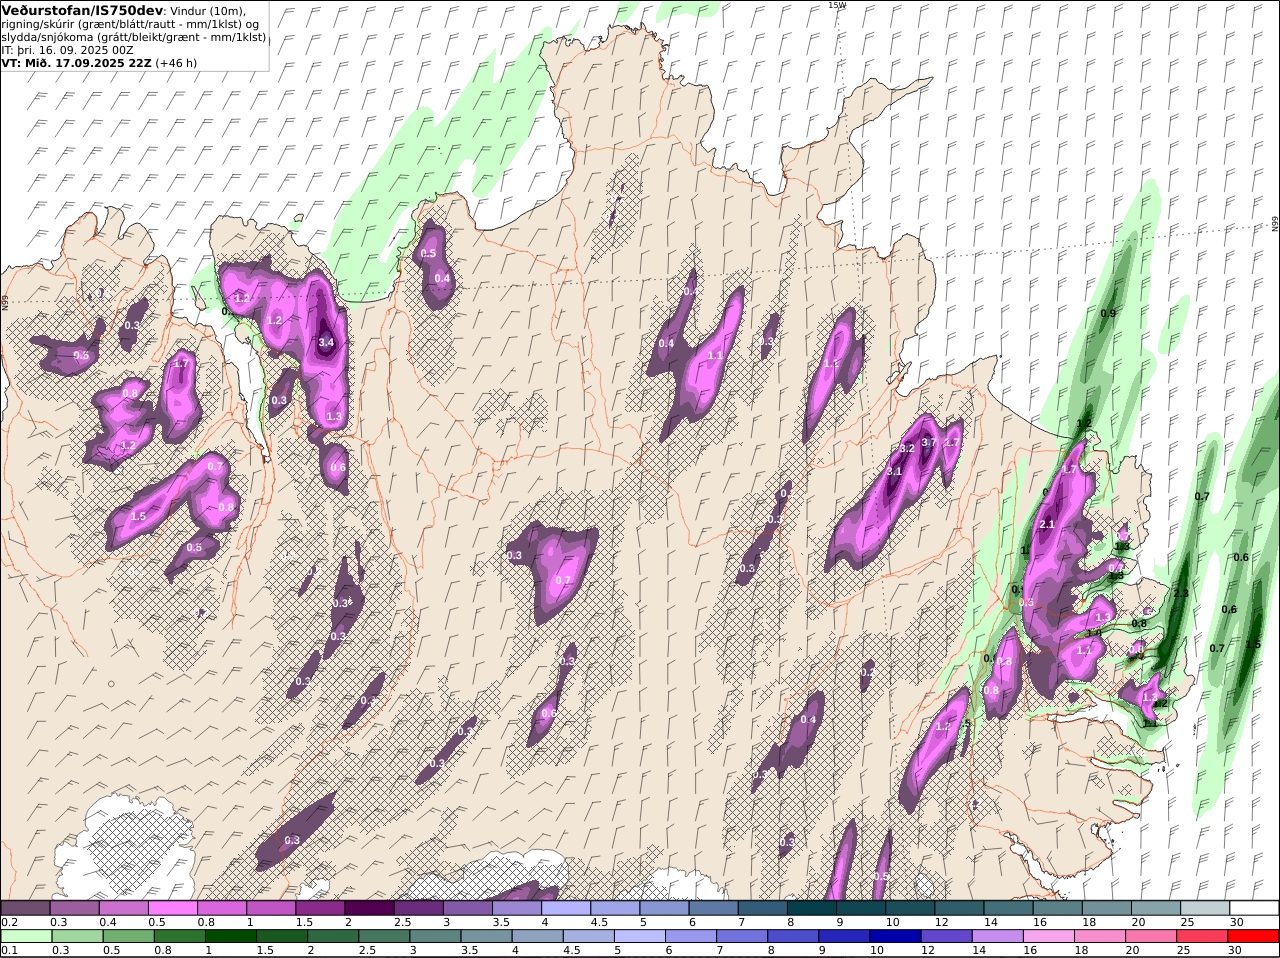Select the "2.1" snowfall value on the map
This screenshot has width=1280, height=958.
tap(1047, 524)
